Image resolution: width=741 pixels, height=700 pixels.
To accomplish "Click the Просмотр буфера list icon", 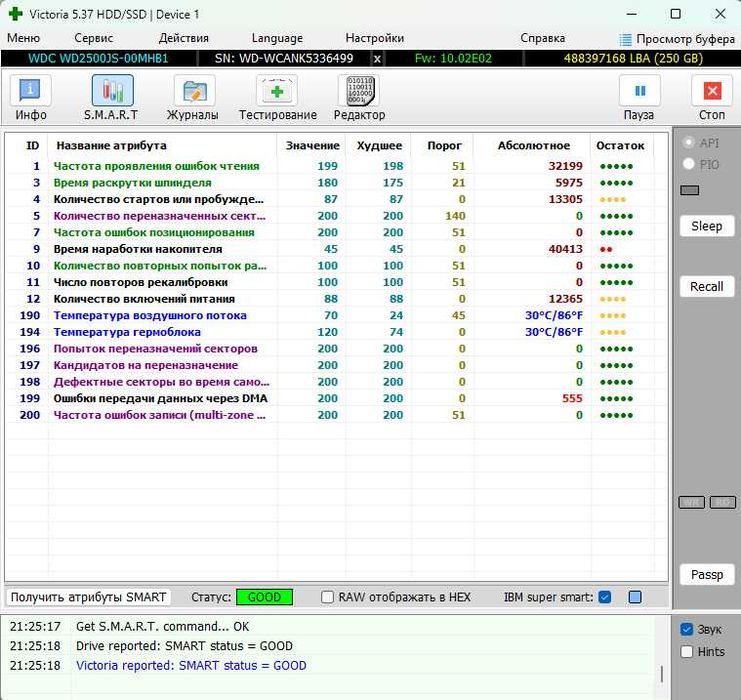I will [625, 40].
